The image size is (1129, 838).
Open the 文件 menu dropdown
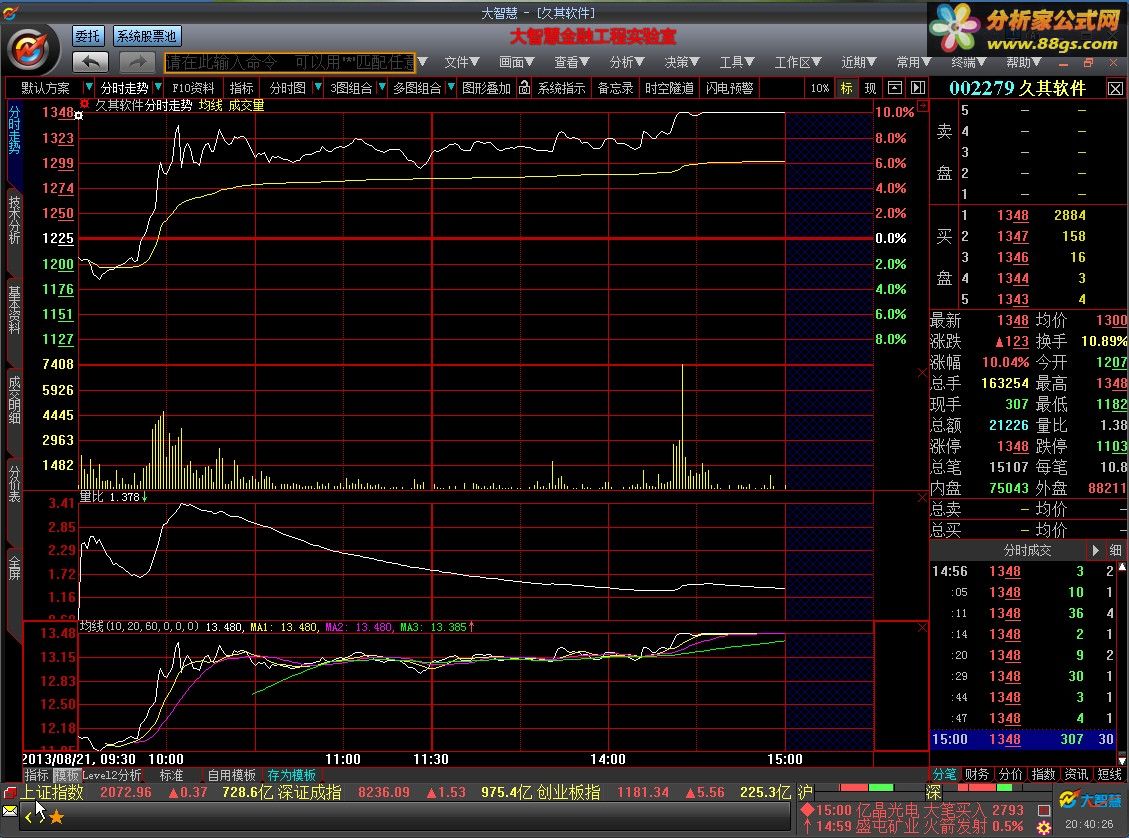click(x=461, y=63)
